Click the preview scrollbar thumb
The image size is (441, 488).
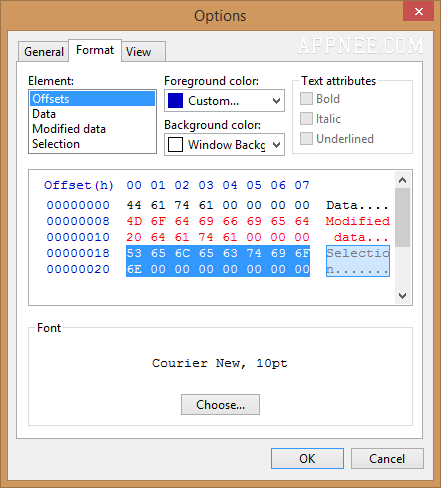403,217
